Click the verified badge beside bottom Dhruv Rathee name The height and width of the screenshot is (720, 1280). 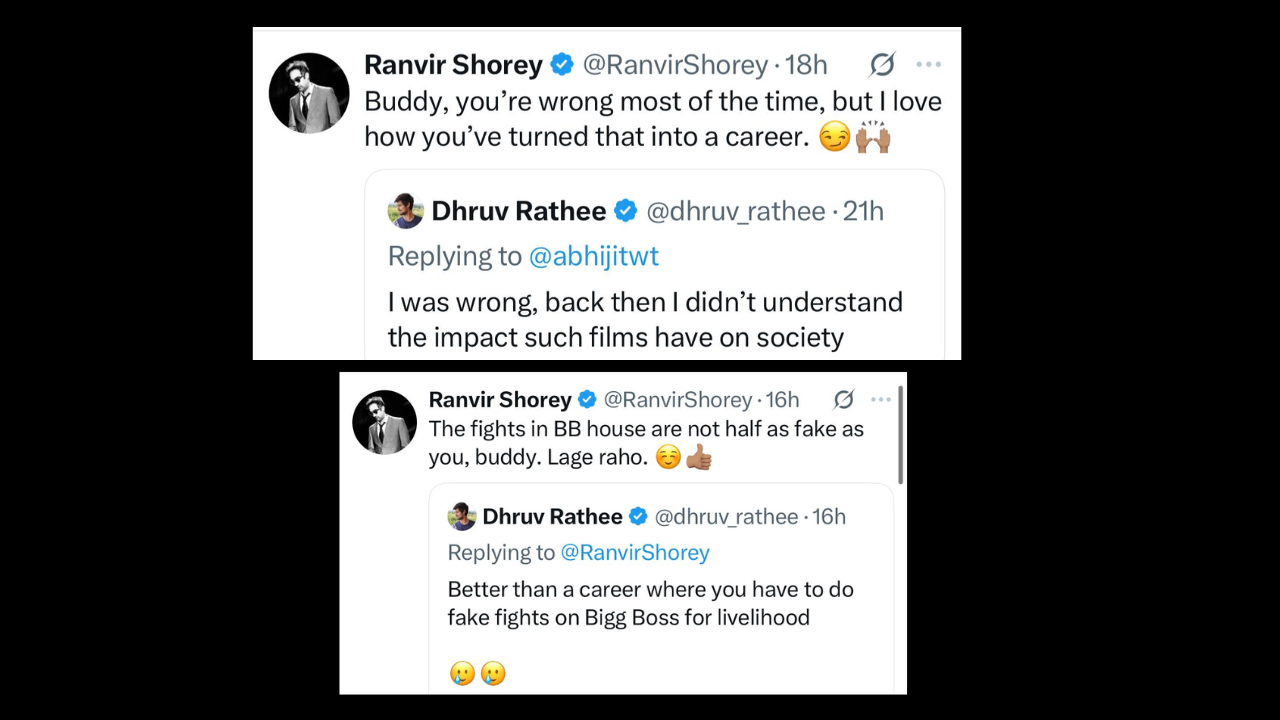pos(637,516)
